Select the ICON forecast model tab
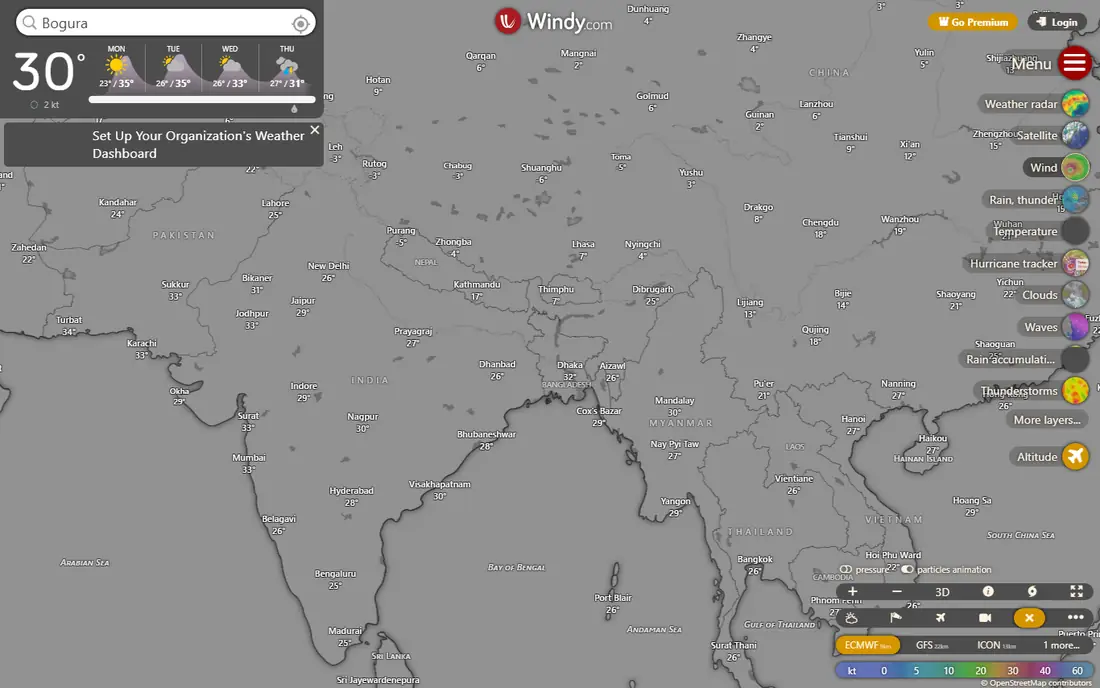The image size is (1100, 688). pyautogui.click(x=996, y=645)
